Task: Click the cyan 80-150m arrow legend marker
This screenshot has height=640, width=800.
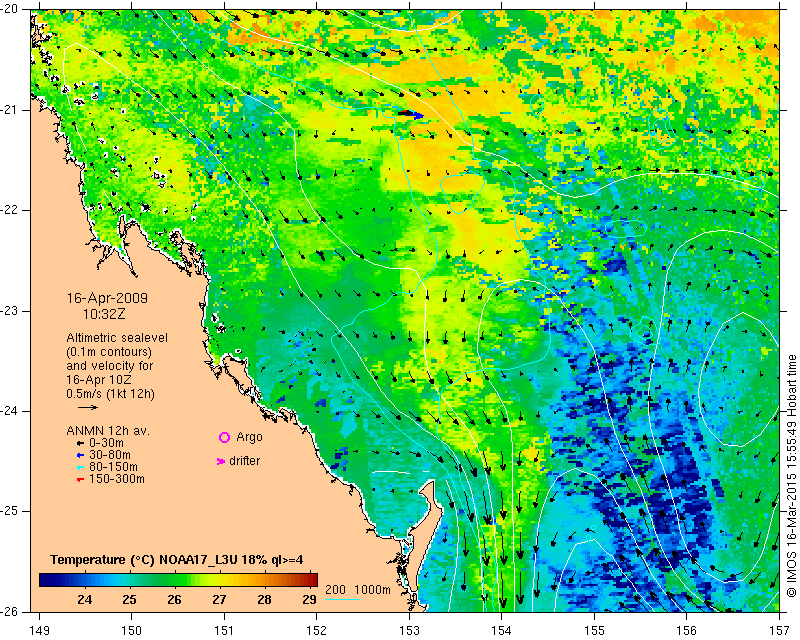Action: pos(80,467)
